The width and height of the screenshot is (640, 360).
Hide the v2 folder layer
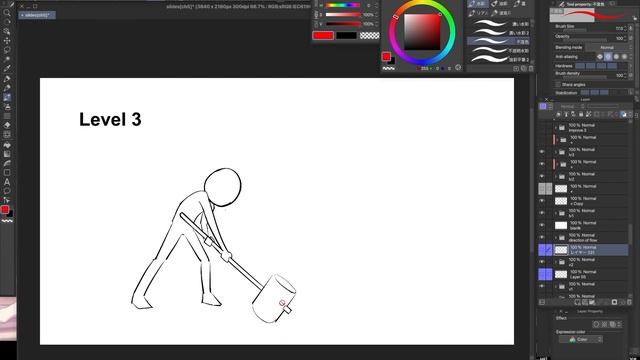click(542, 262)
